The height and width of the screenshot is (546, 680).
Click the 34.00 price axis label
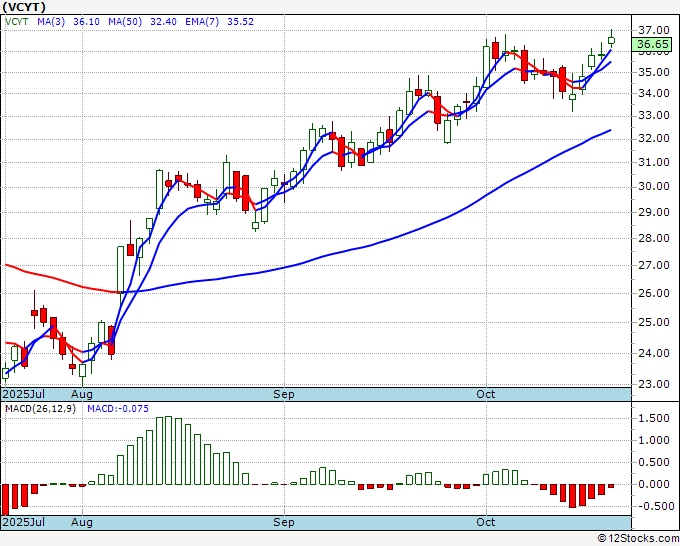point(654,93)
